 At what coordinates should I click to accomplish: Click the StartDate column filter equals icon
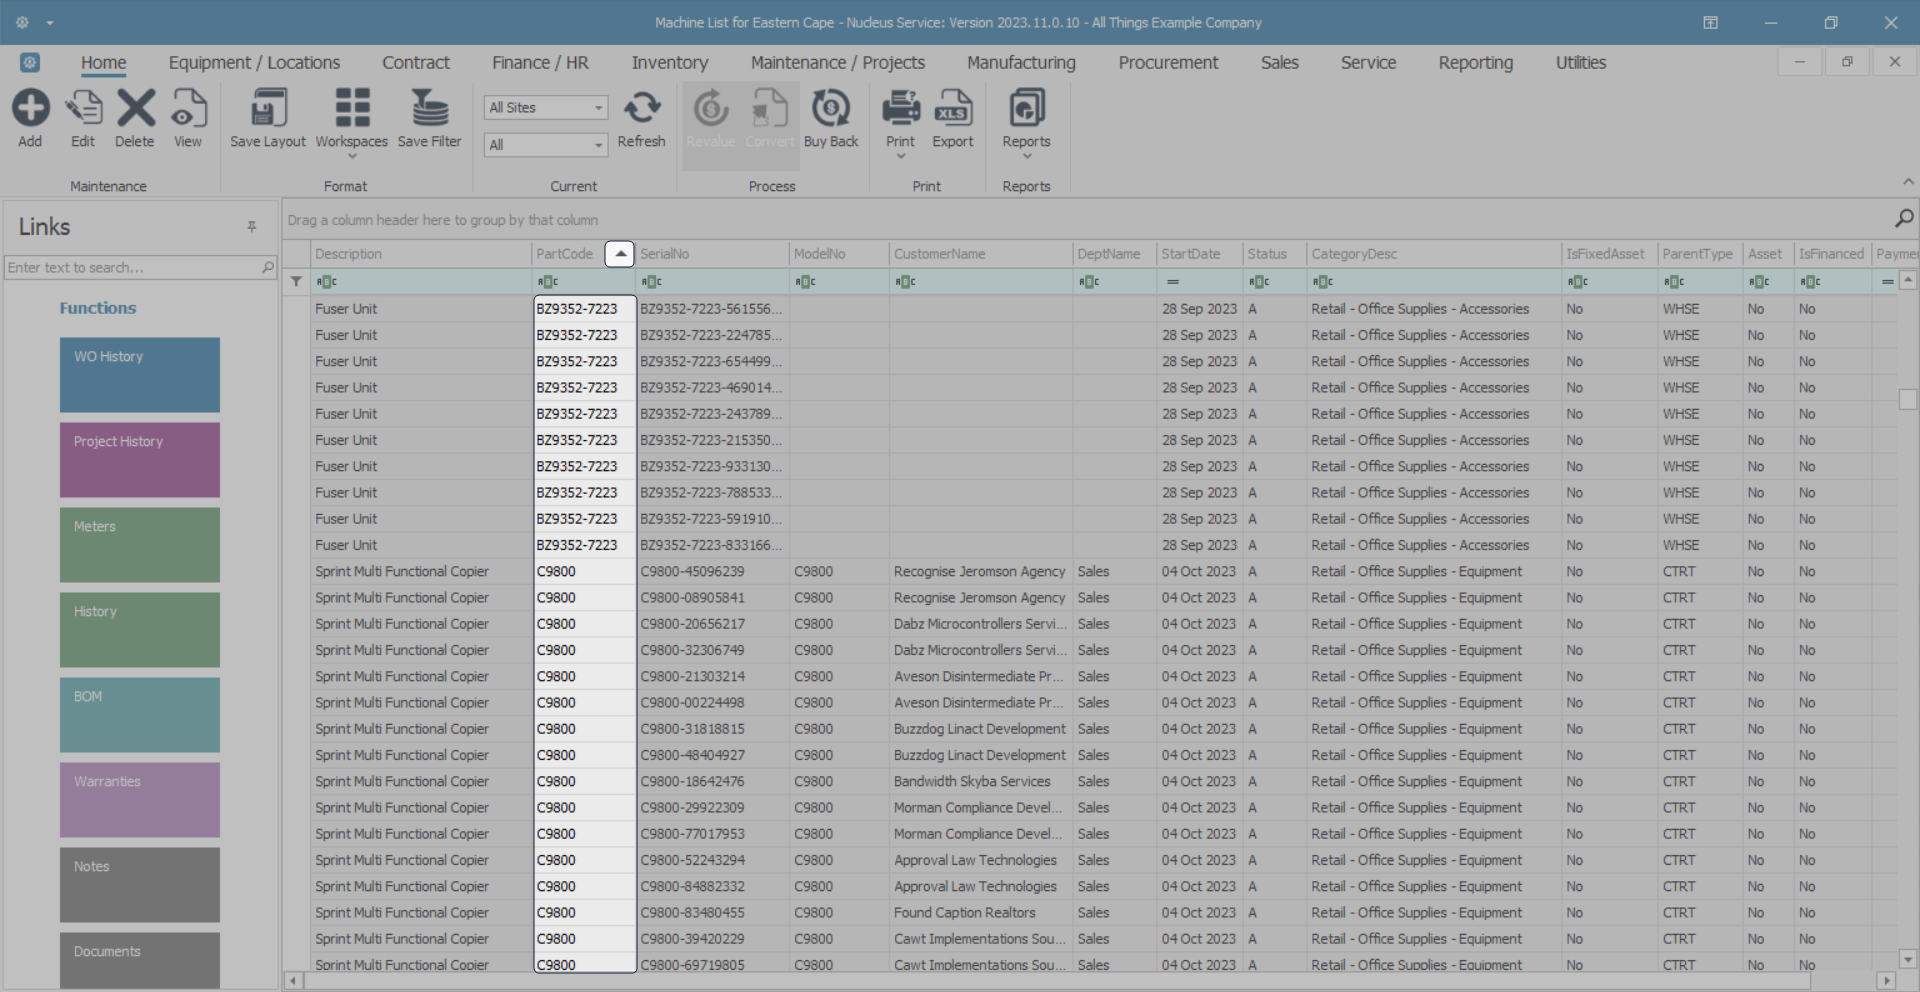[1173, 282]
